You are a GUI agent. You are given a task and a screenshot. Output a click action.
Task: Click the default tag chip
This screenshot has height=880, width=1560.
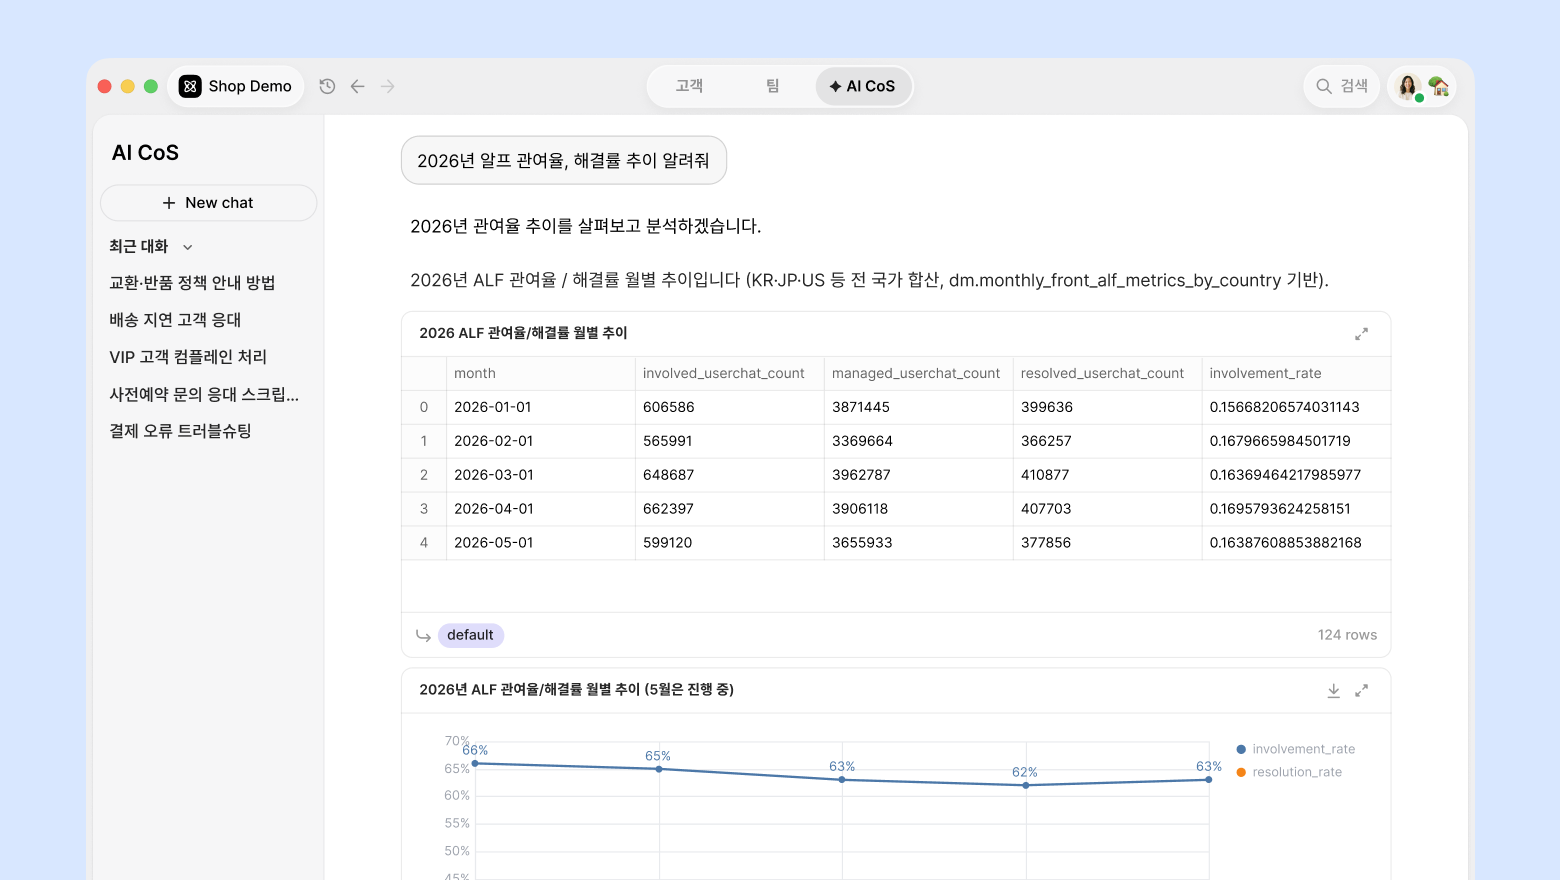pyautogui.click(x=470, y=635)
